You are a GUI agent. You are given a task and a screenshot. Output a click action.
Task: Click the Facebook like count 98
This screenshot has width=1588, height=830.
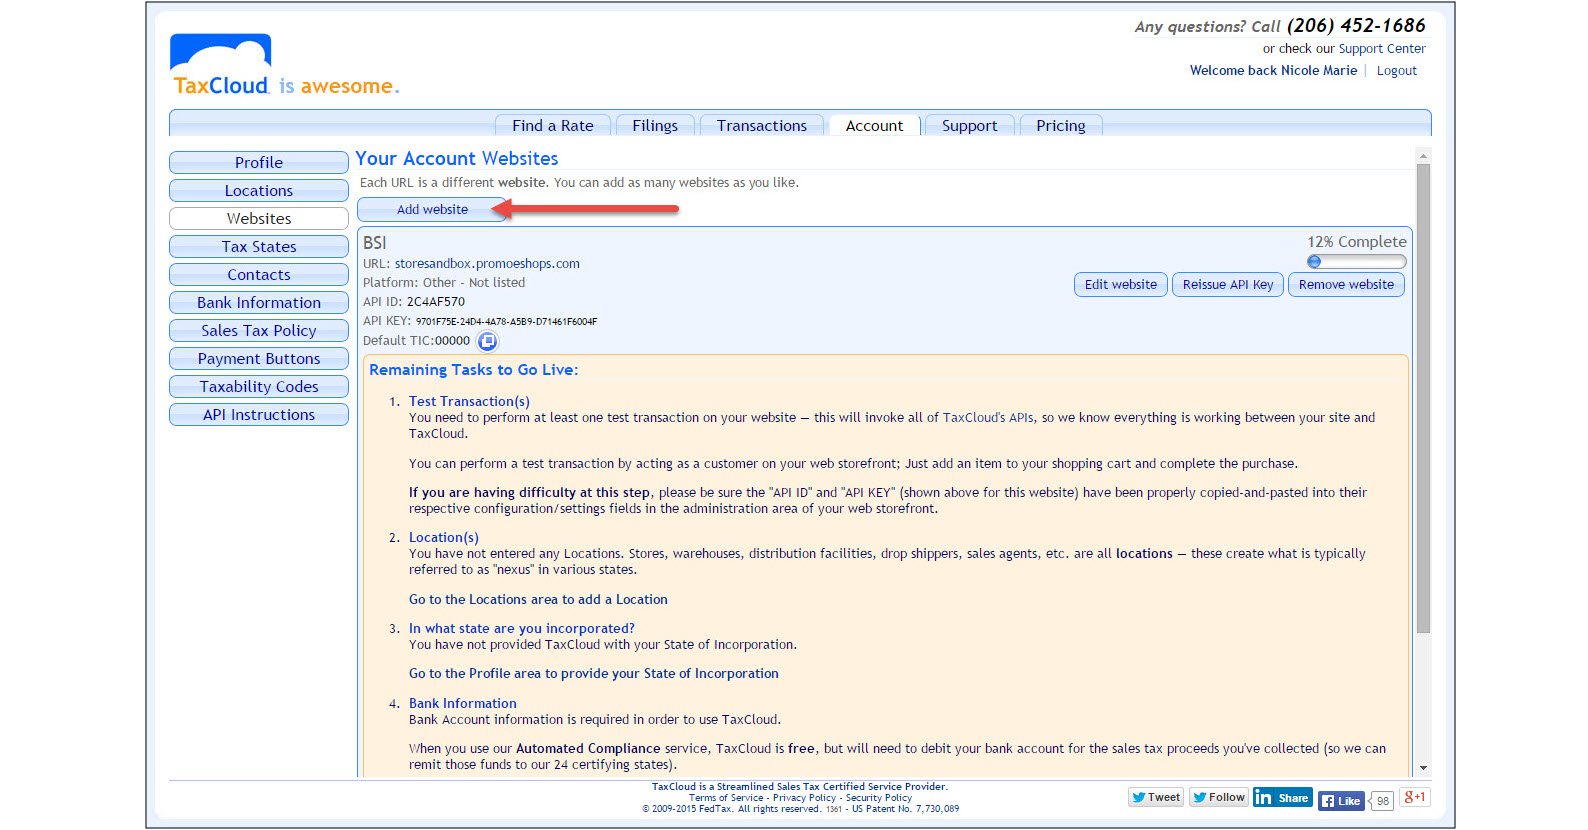1382,801
